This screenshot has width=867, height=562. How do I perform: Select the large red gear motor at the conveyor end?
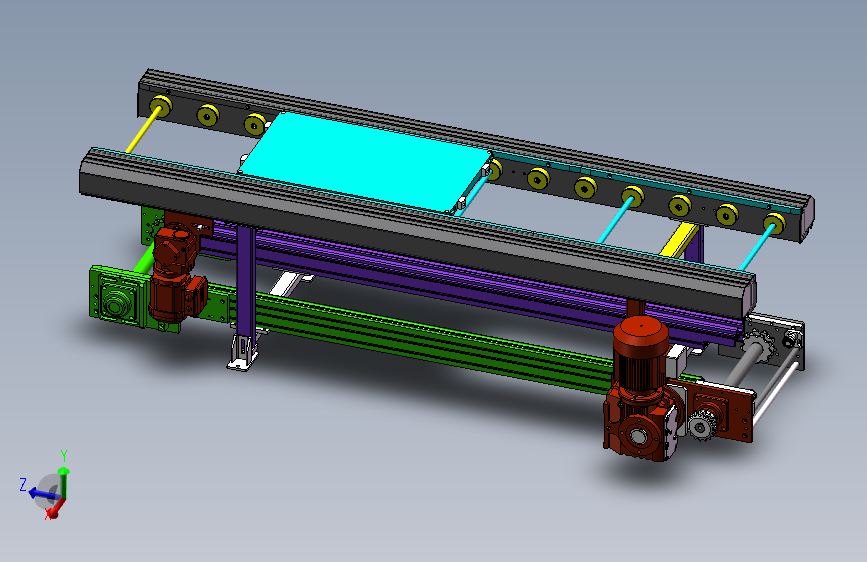(x=641, y=387)
